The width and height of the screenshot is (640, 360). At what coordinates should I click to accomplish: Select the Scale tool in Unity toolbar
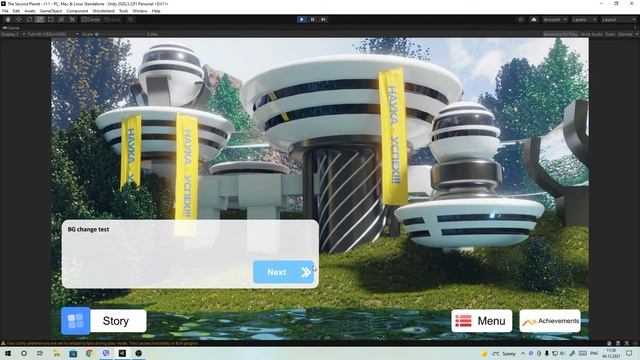(x=40, y=19)
